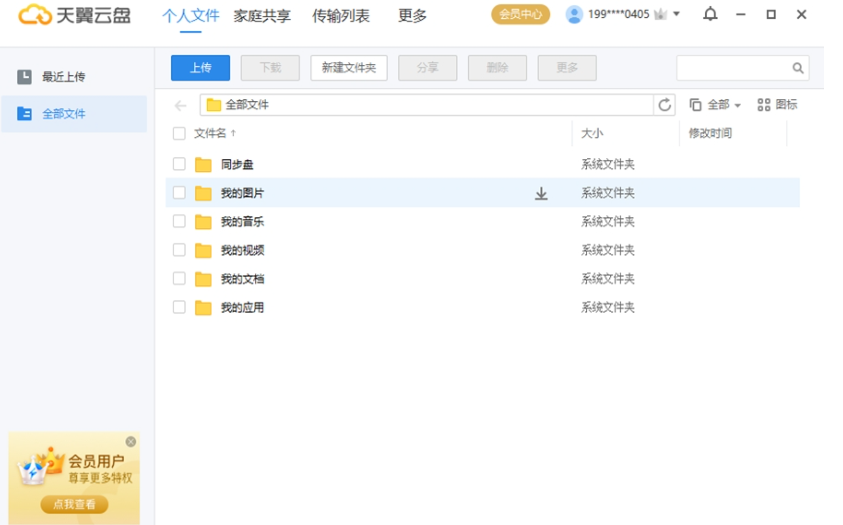Check the 同步盘 row checkbox
This screenshot has width=843, height=525.
click(179, 164)
